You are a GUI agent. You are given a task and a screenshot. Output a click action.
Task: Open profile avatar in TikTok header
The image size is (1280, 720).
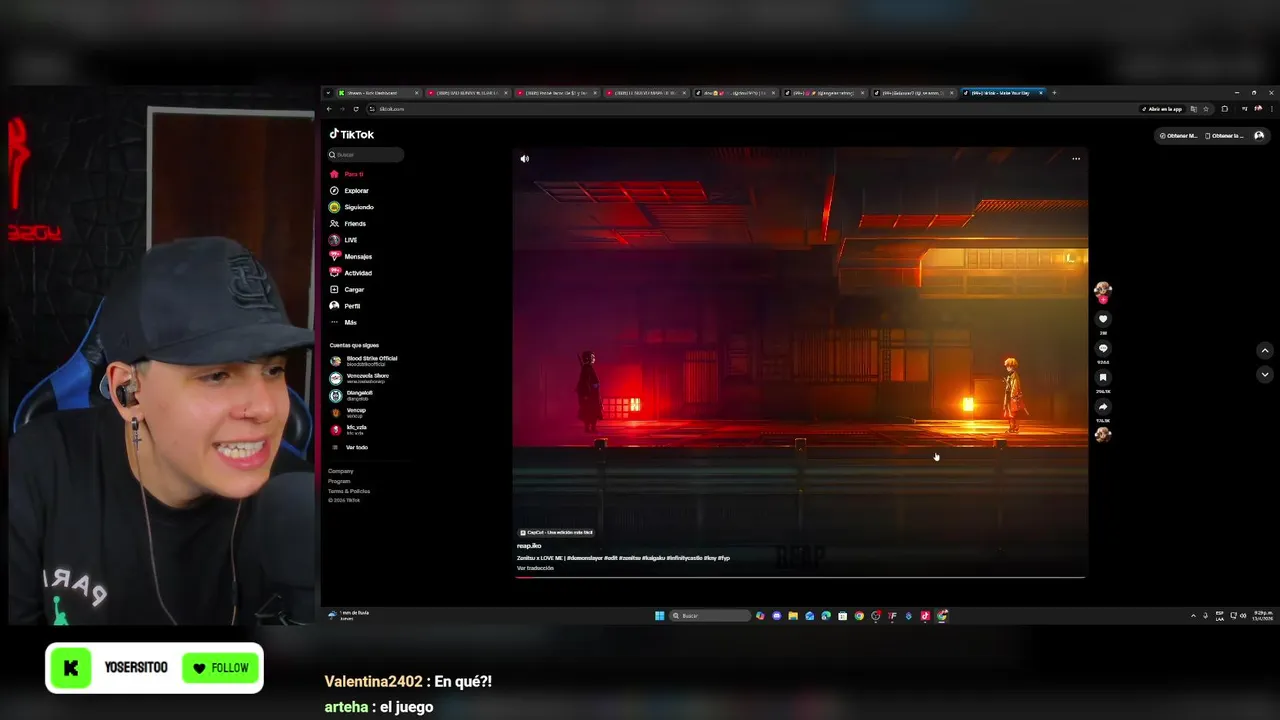point(1259,135)
